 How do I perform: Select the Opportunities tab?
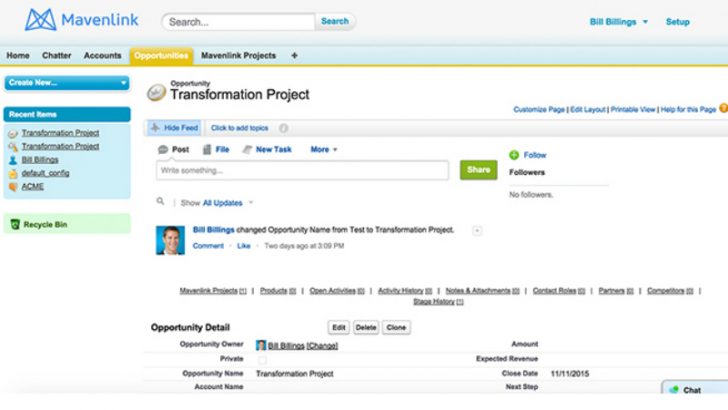[x=161, y=55]
